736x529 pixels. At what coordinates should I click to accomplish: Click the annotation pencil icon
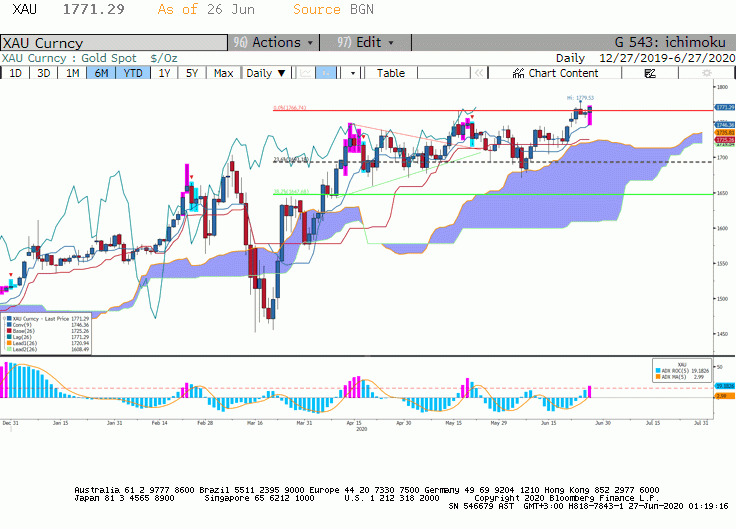tap(650, 73)
